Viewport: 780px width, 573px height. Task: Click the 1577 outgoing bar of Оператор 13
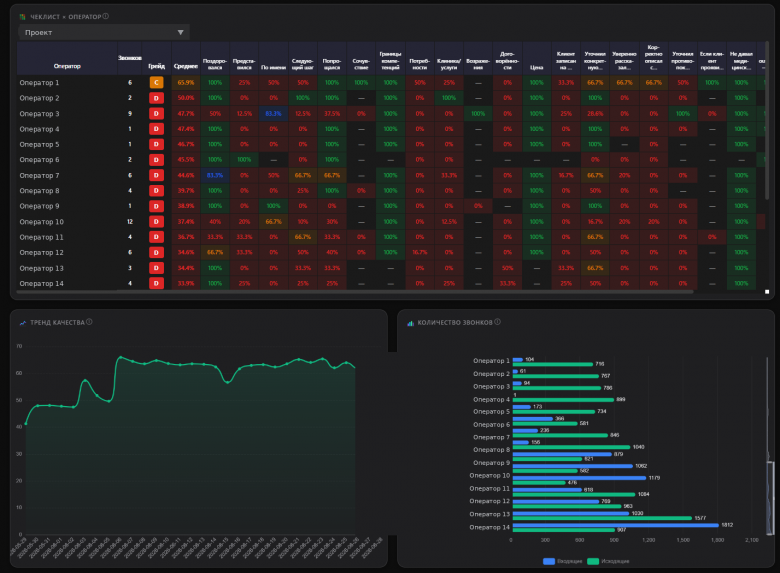click(602, 518)
